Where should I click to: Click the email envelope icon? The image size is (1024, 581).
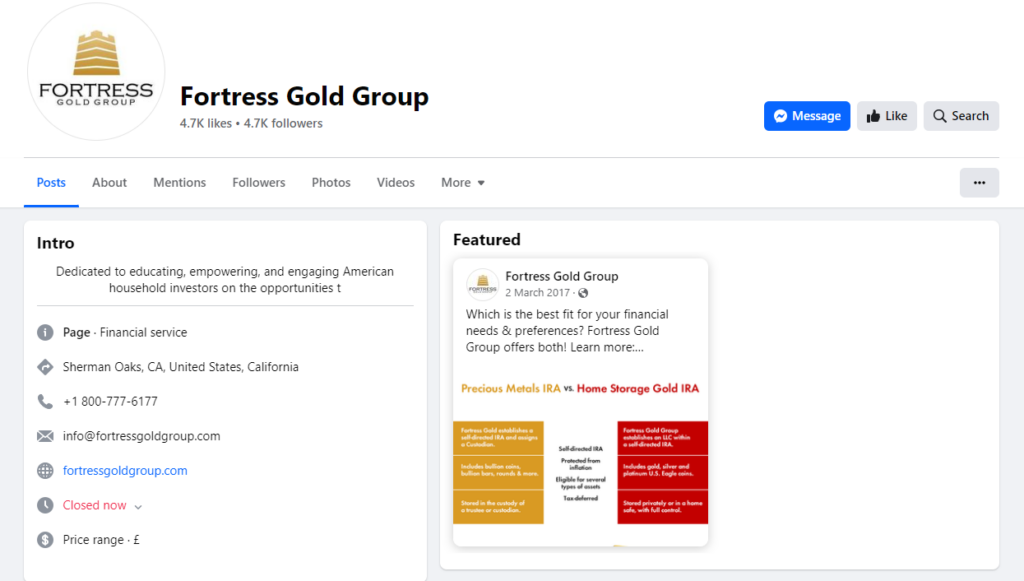coord(45,436)
